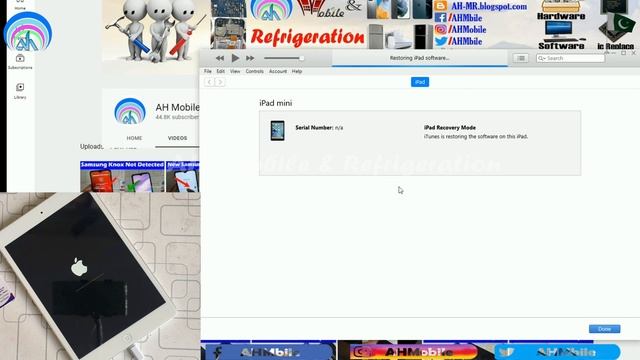Select the blue iPad button
This screenshot has width=640, height=360.
click(420, 82)
